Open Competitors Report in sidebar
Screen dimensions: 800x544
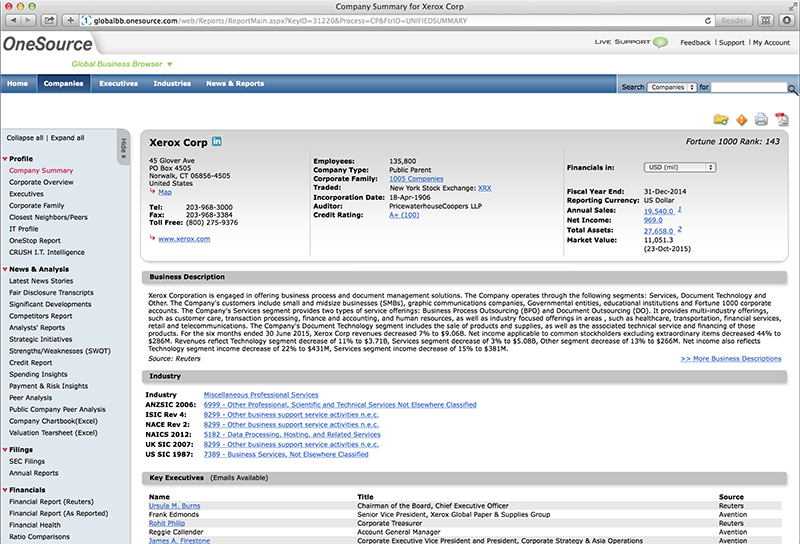click(x=41, y=316)
